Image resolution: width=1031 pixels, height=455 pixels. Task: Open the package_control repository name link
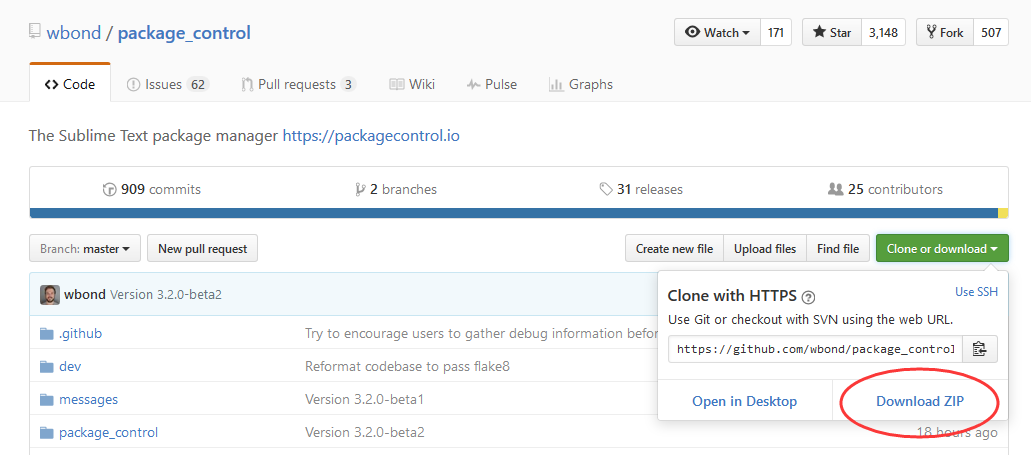point(184,32)
